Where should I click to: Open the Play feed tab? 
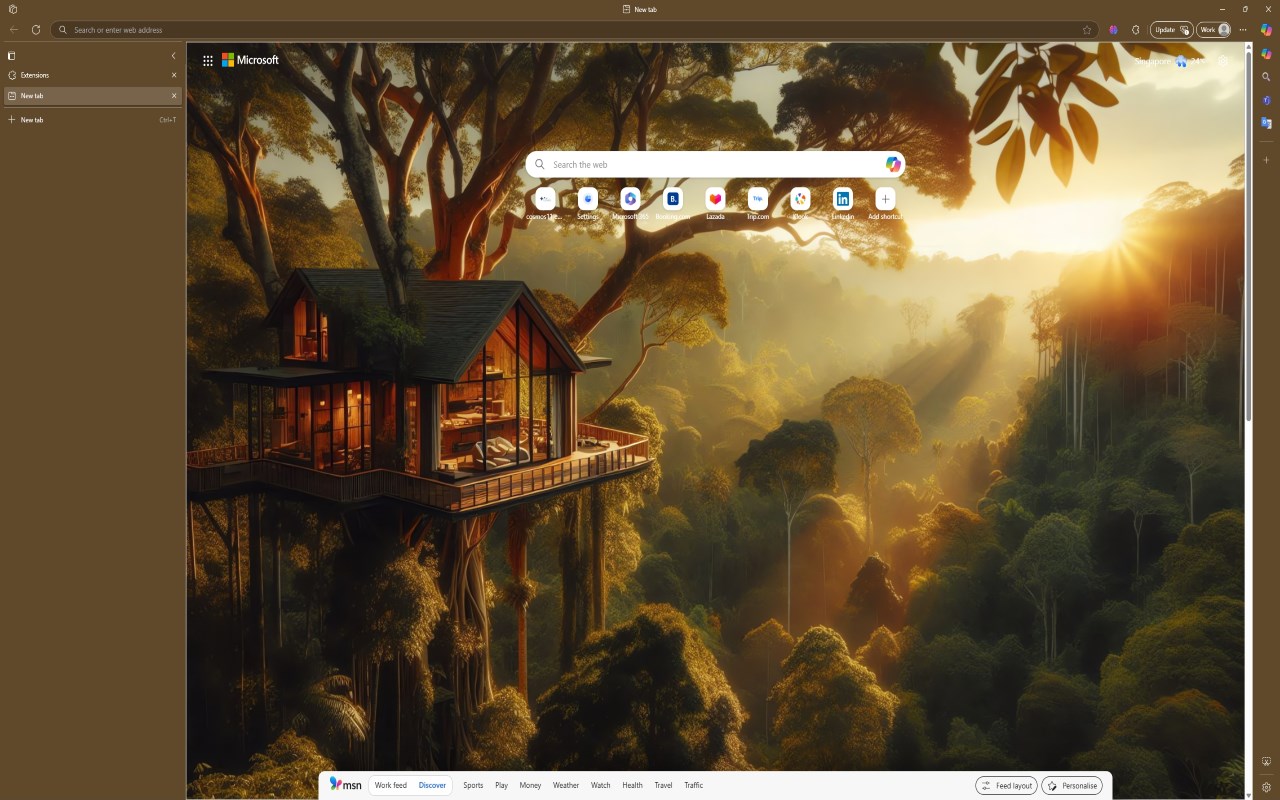coord(501,785)
